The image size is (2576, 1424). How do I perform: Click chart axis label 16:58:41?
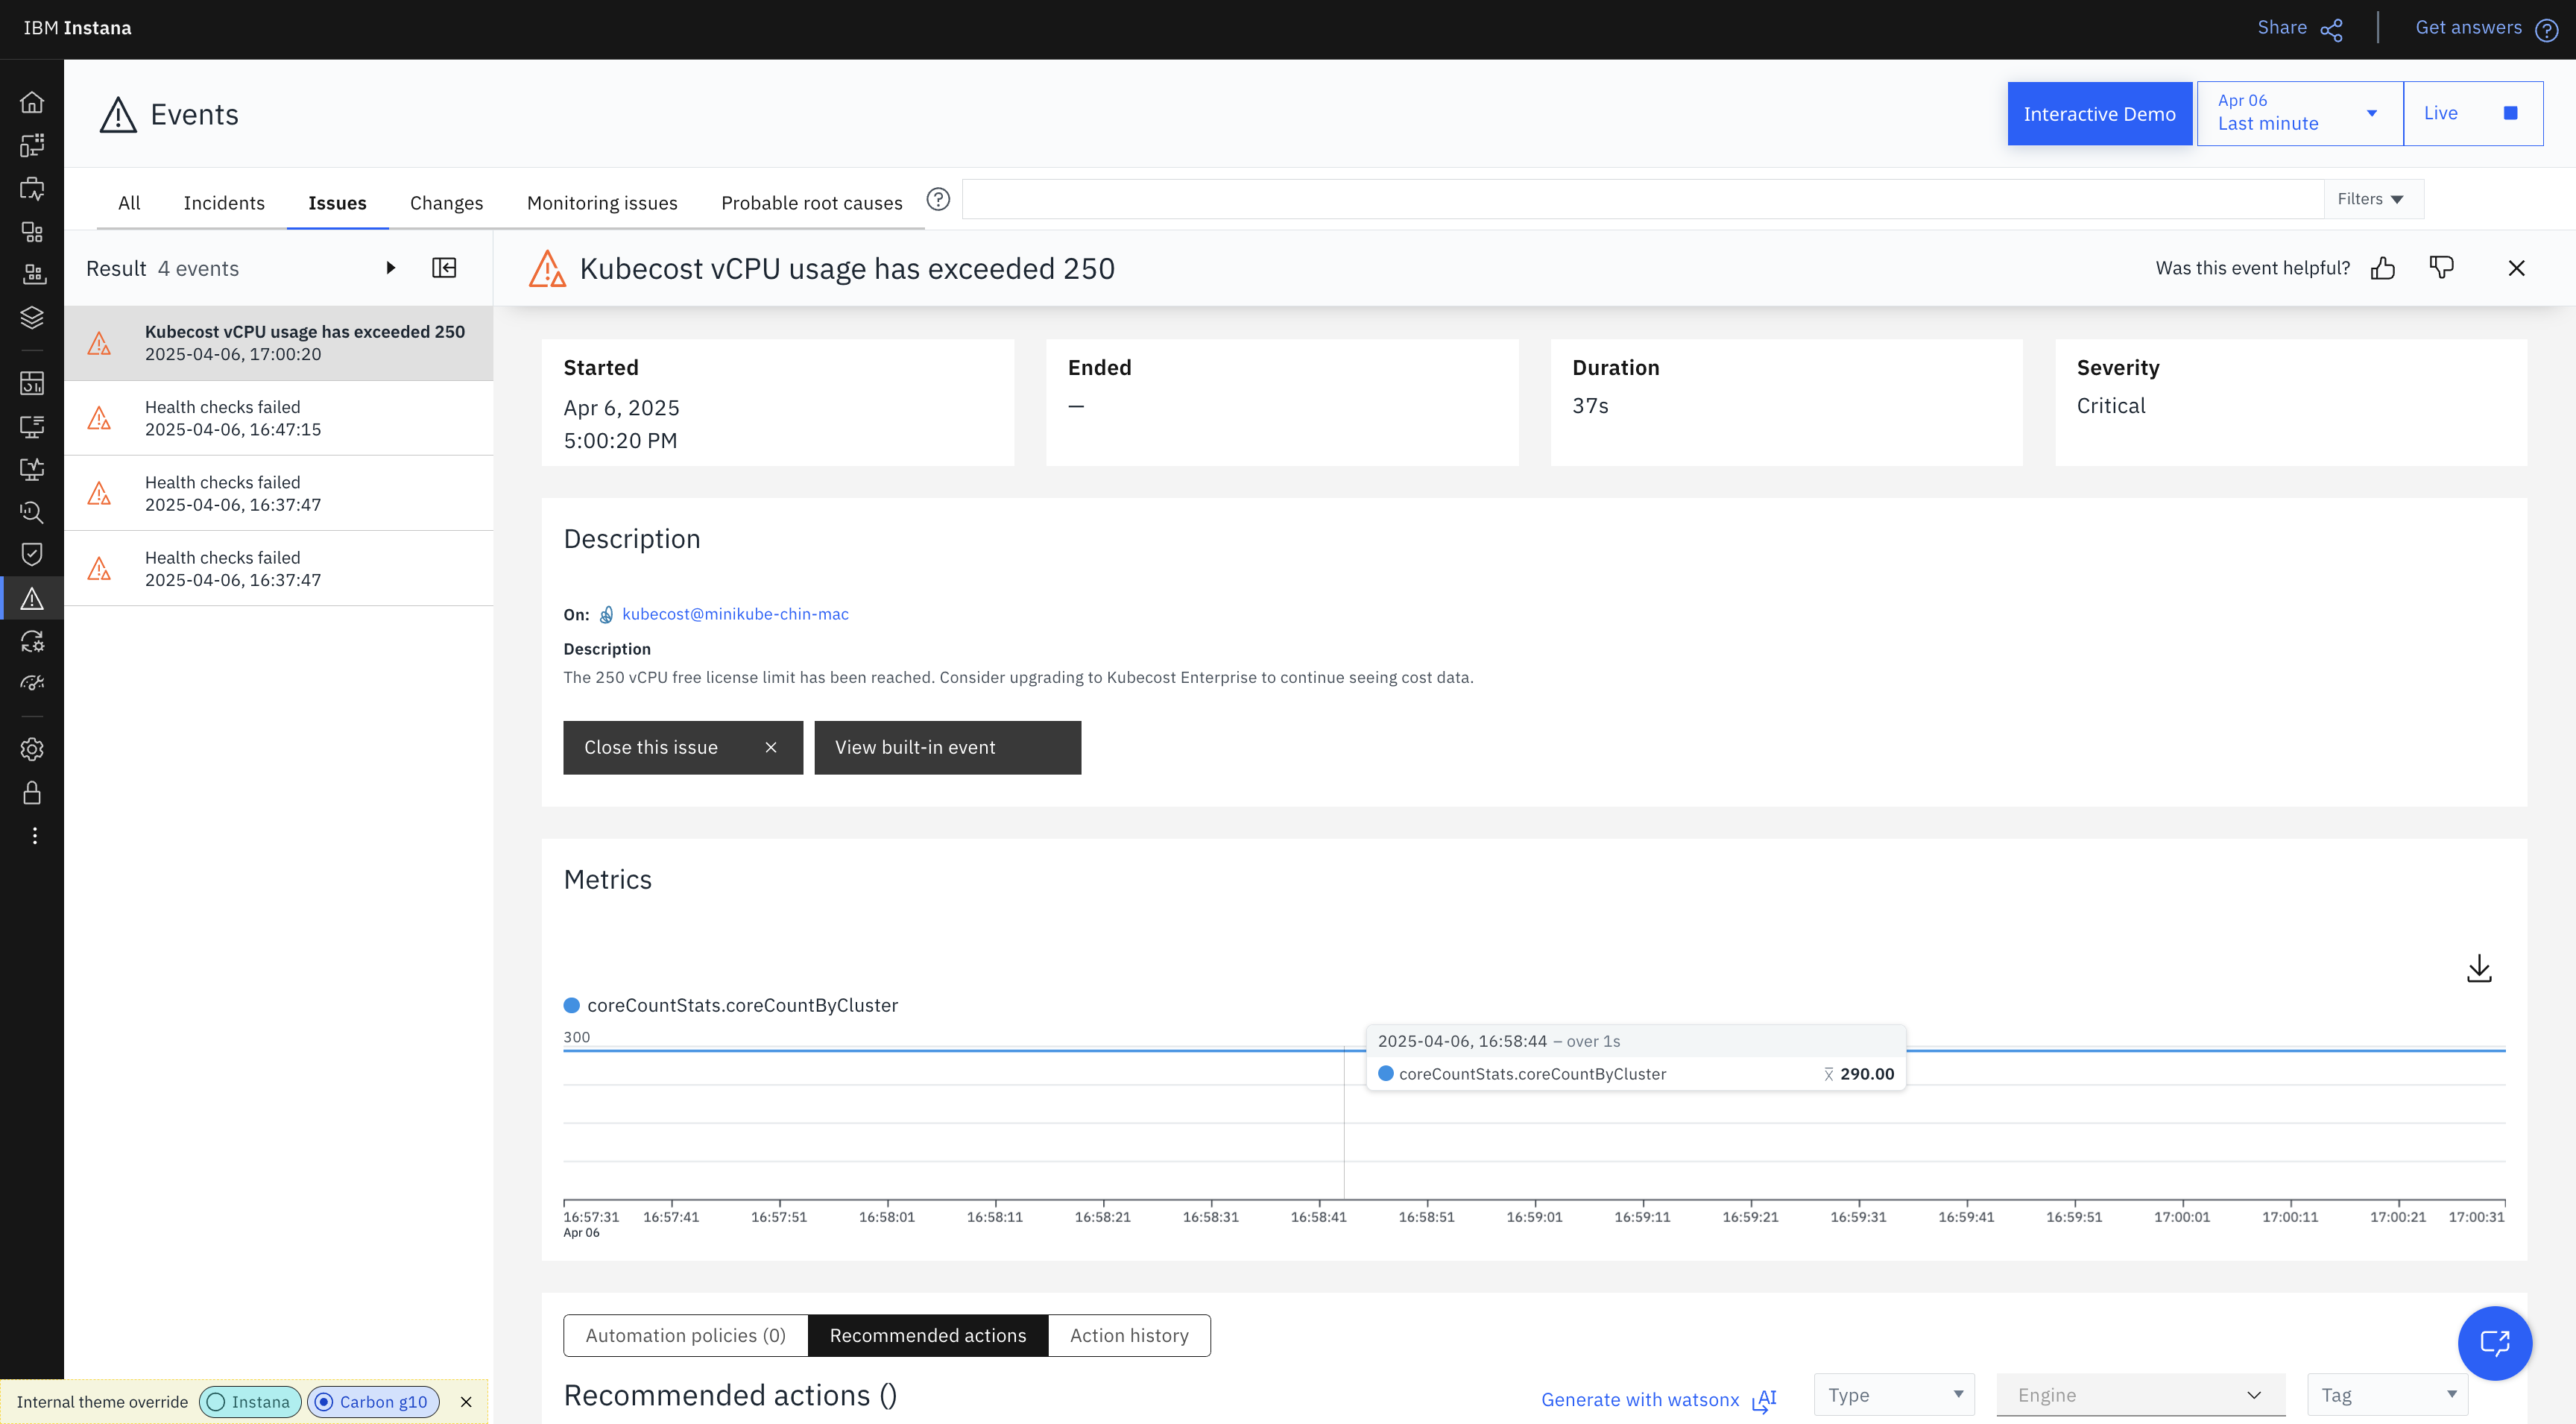coord(1318,1217)
